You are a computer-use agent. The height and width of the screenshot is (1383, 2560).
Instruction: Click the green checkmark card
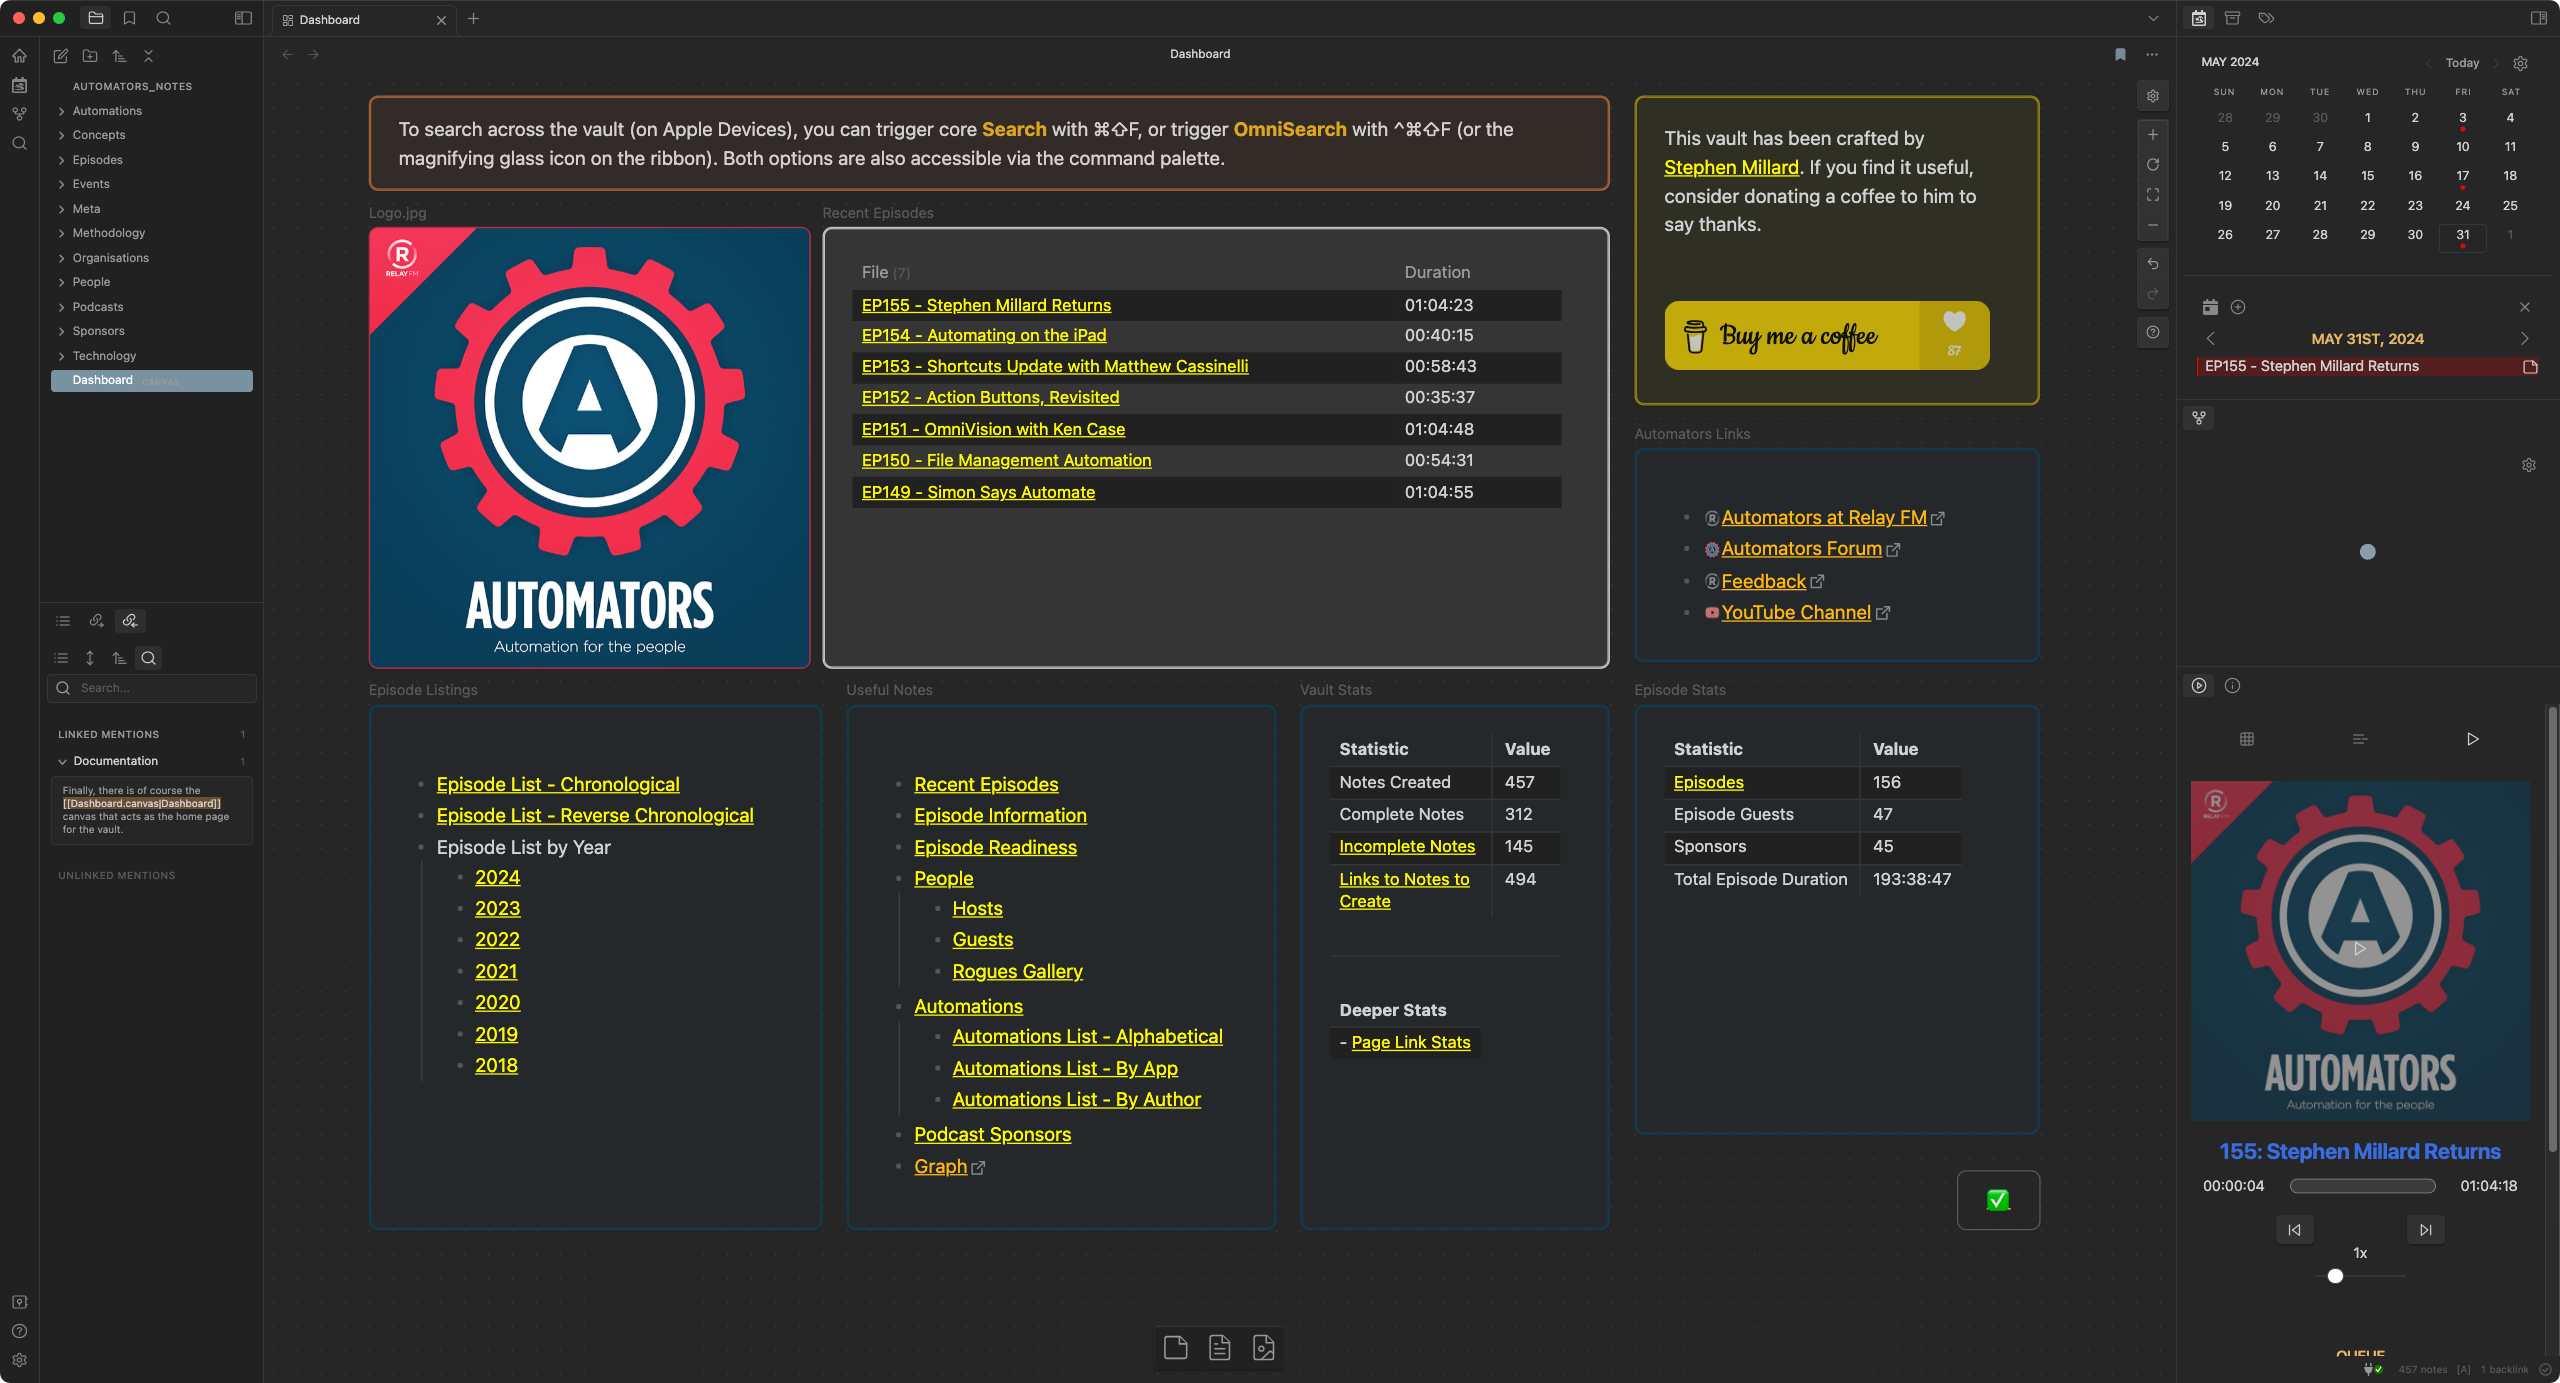[1998, 1200]
